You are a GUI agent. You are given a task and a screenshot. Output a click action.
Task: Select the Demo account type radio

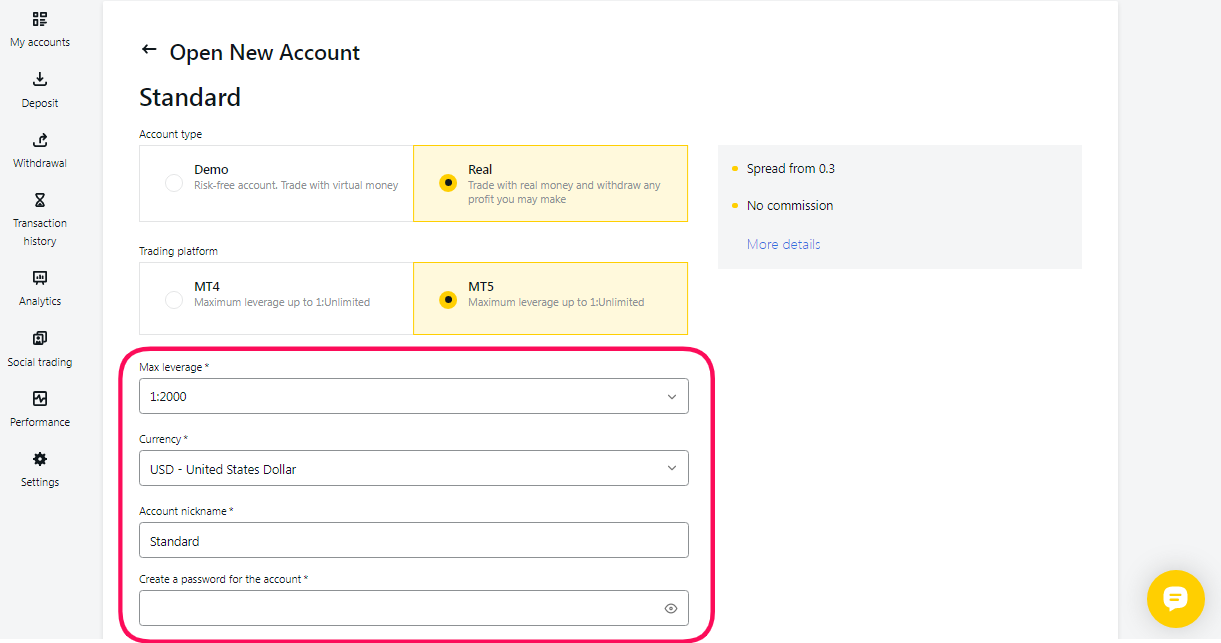click(x=174, y=183)
